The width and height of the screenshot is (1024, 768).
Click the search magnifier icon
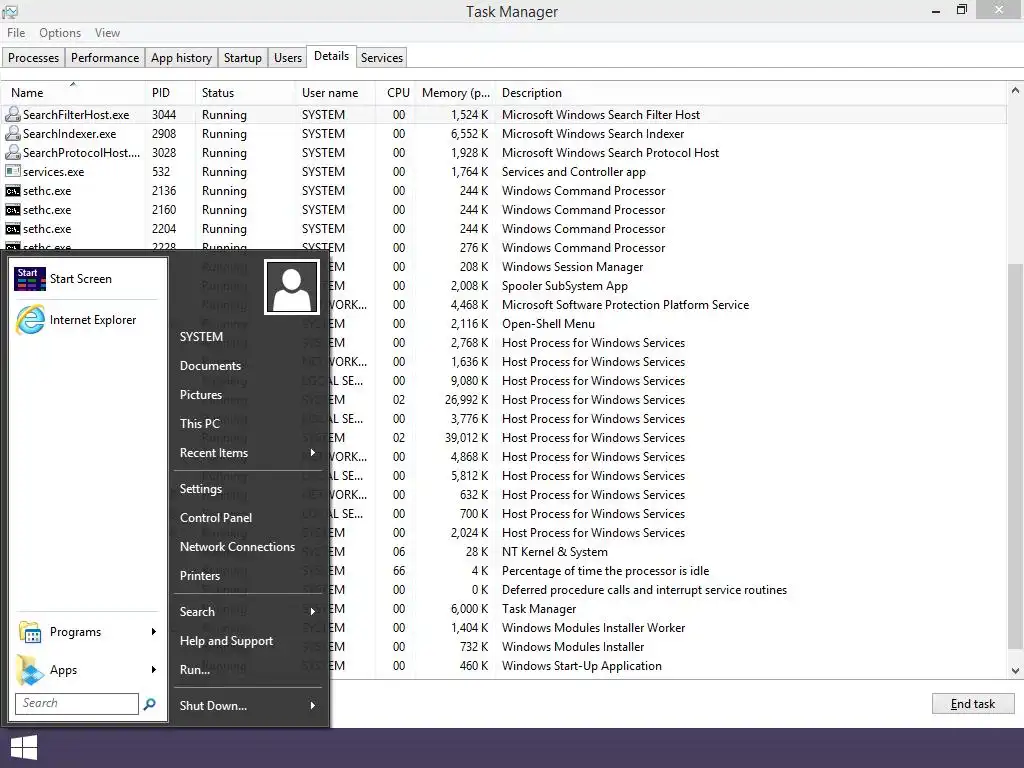coord(150,704)
